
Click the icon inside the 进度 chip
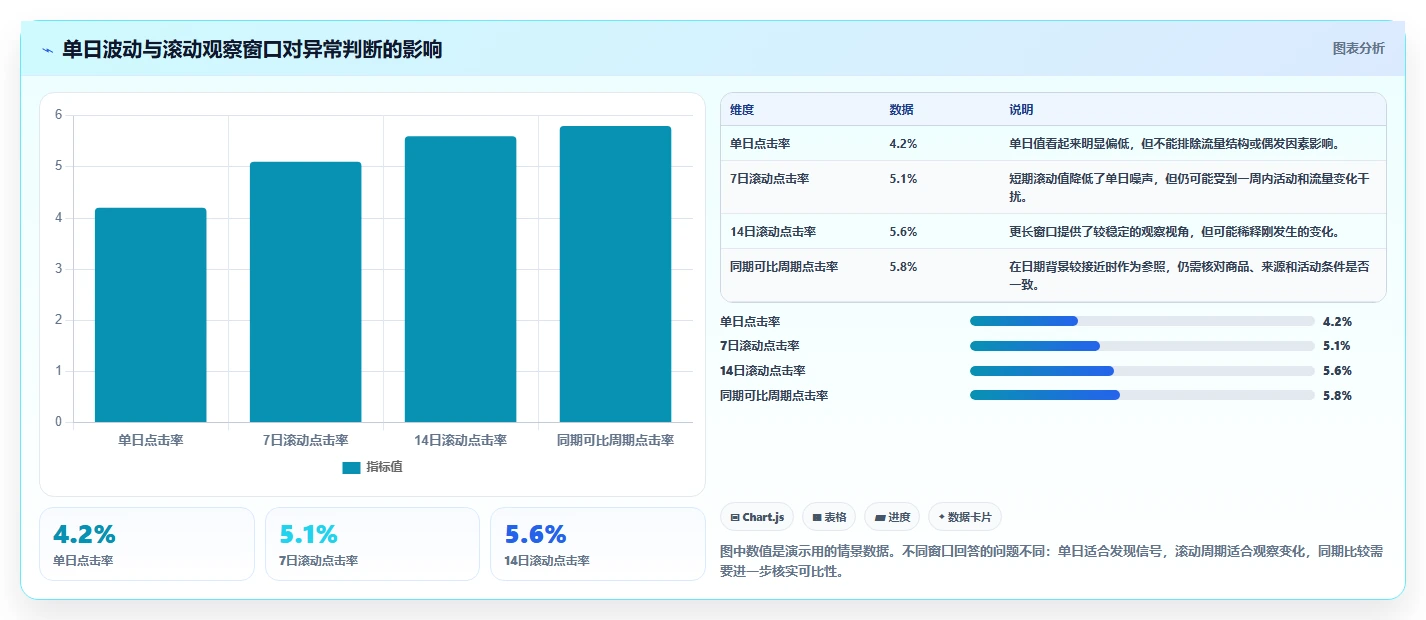tap(880, 517)
